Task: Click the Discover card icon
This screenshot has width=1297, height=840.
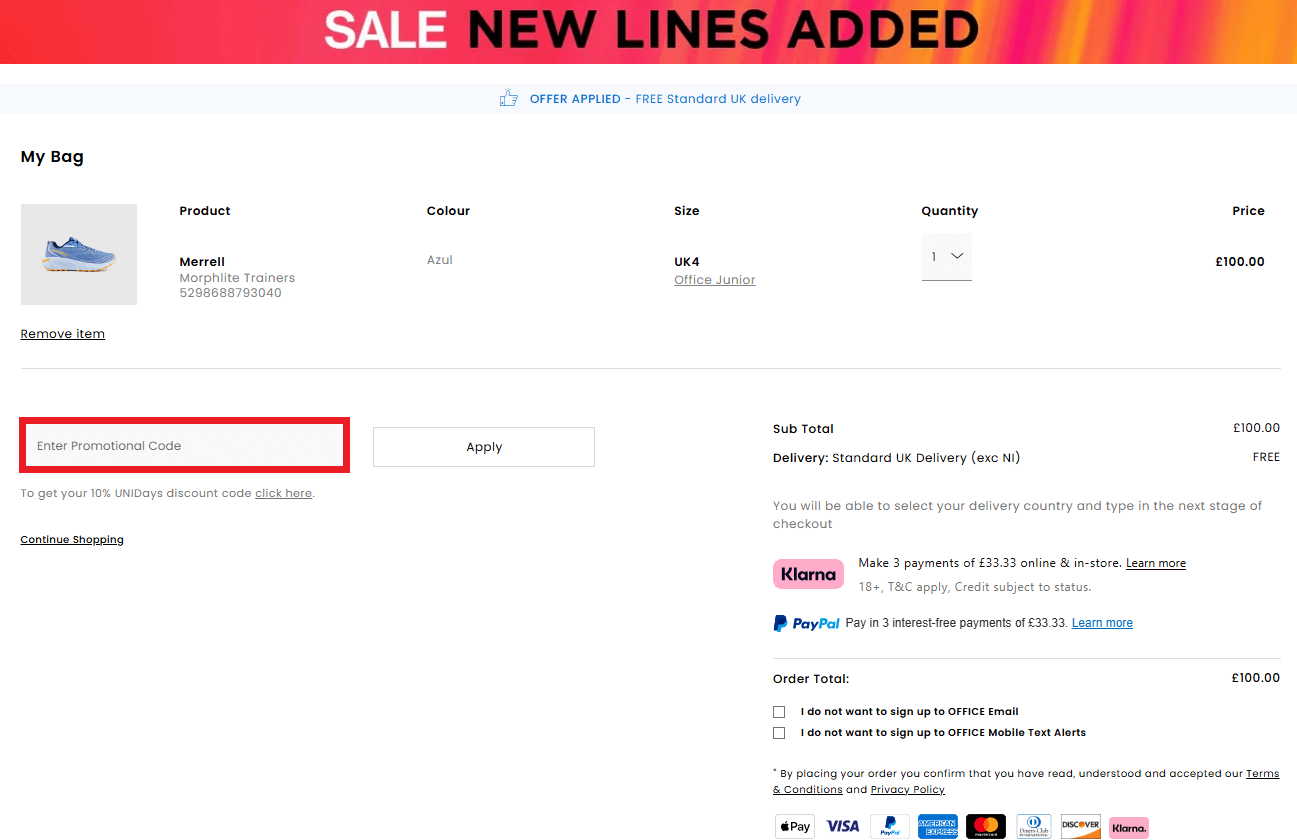Action: [x=1081, y=826]
